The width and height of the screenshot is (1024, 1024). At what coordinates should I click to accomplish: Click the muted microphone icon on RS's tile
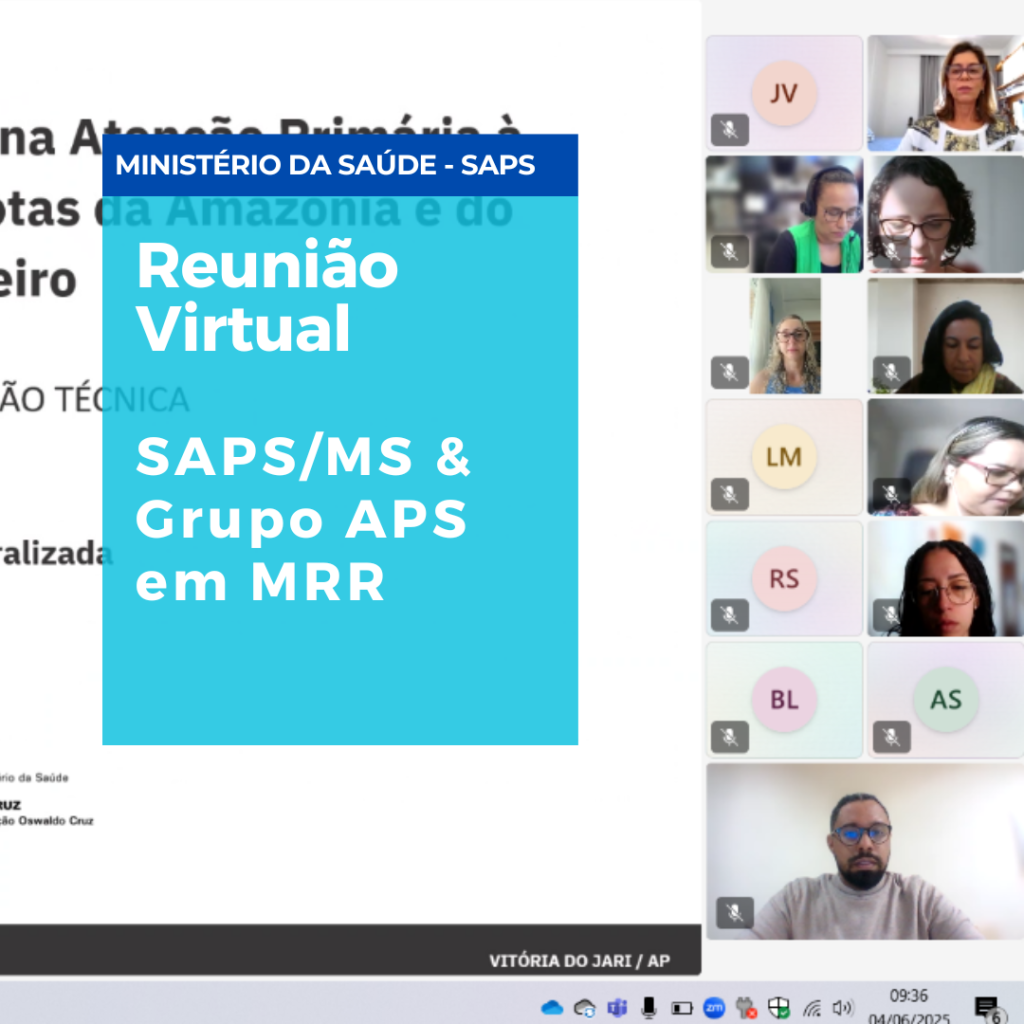pyautogui.click(x=729, y=615)
